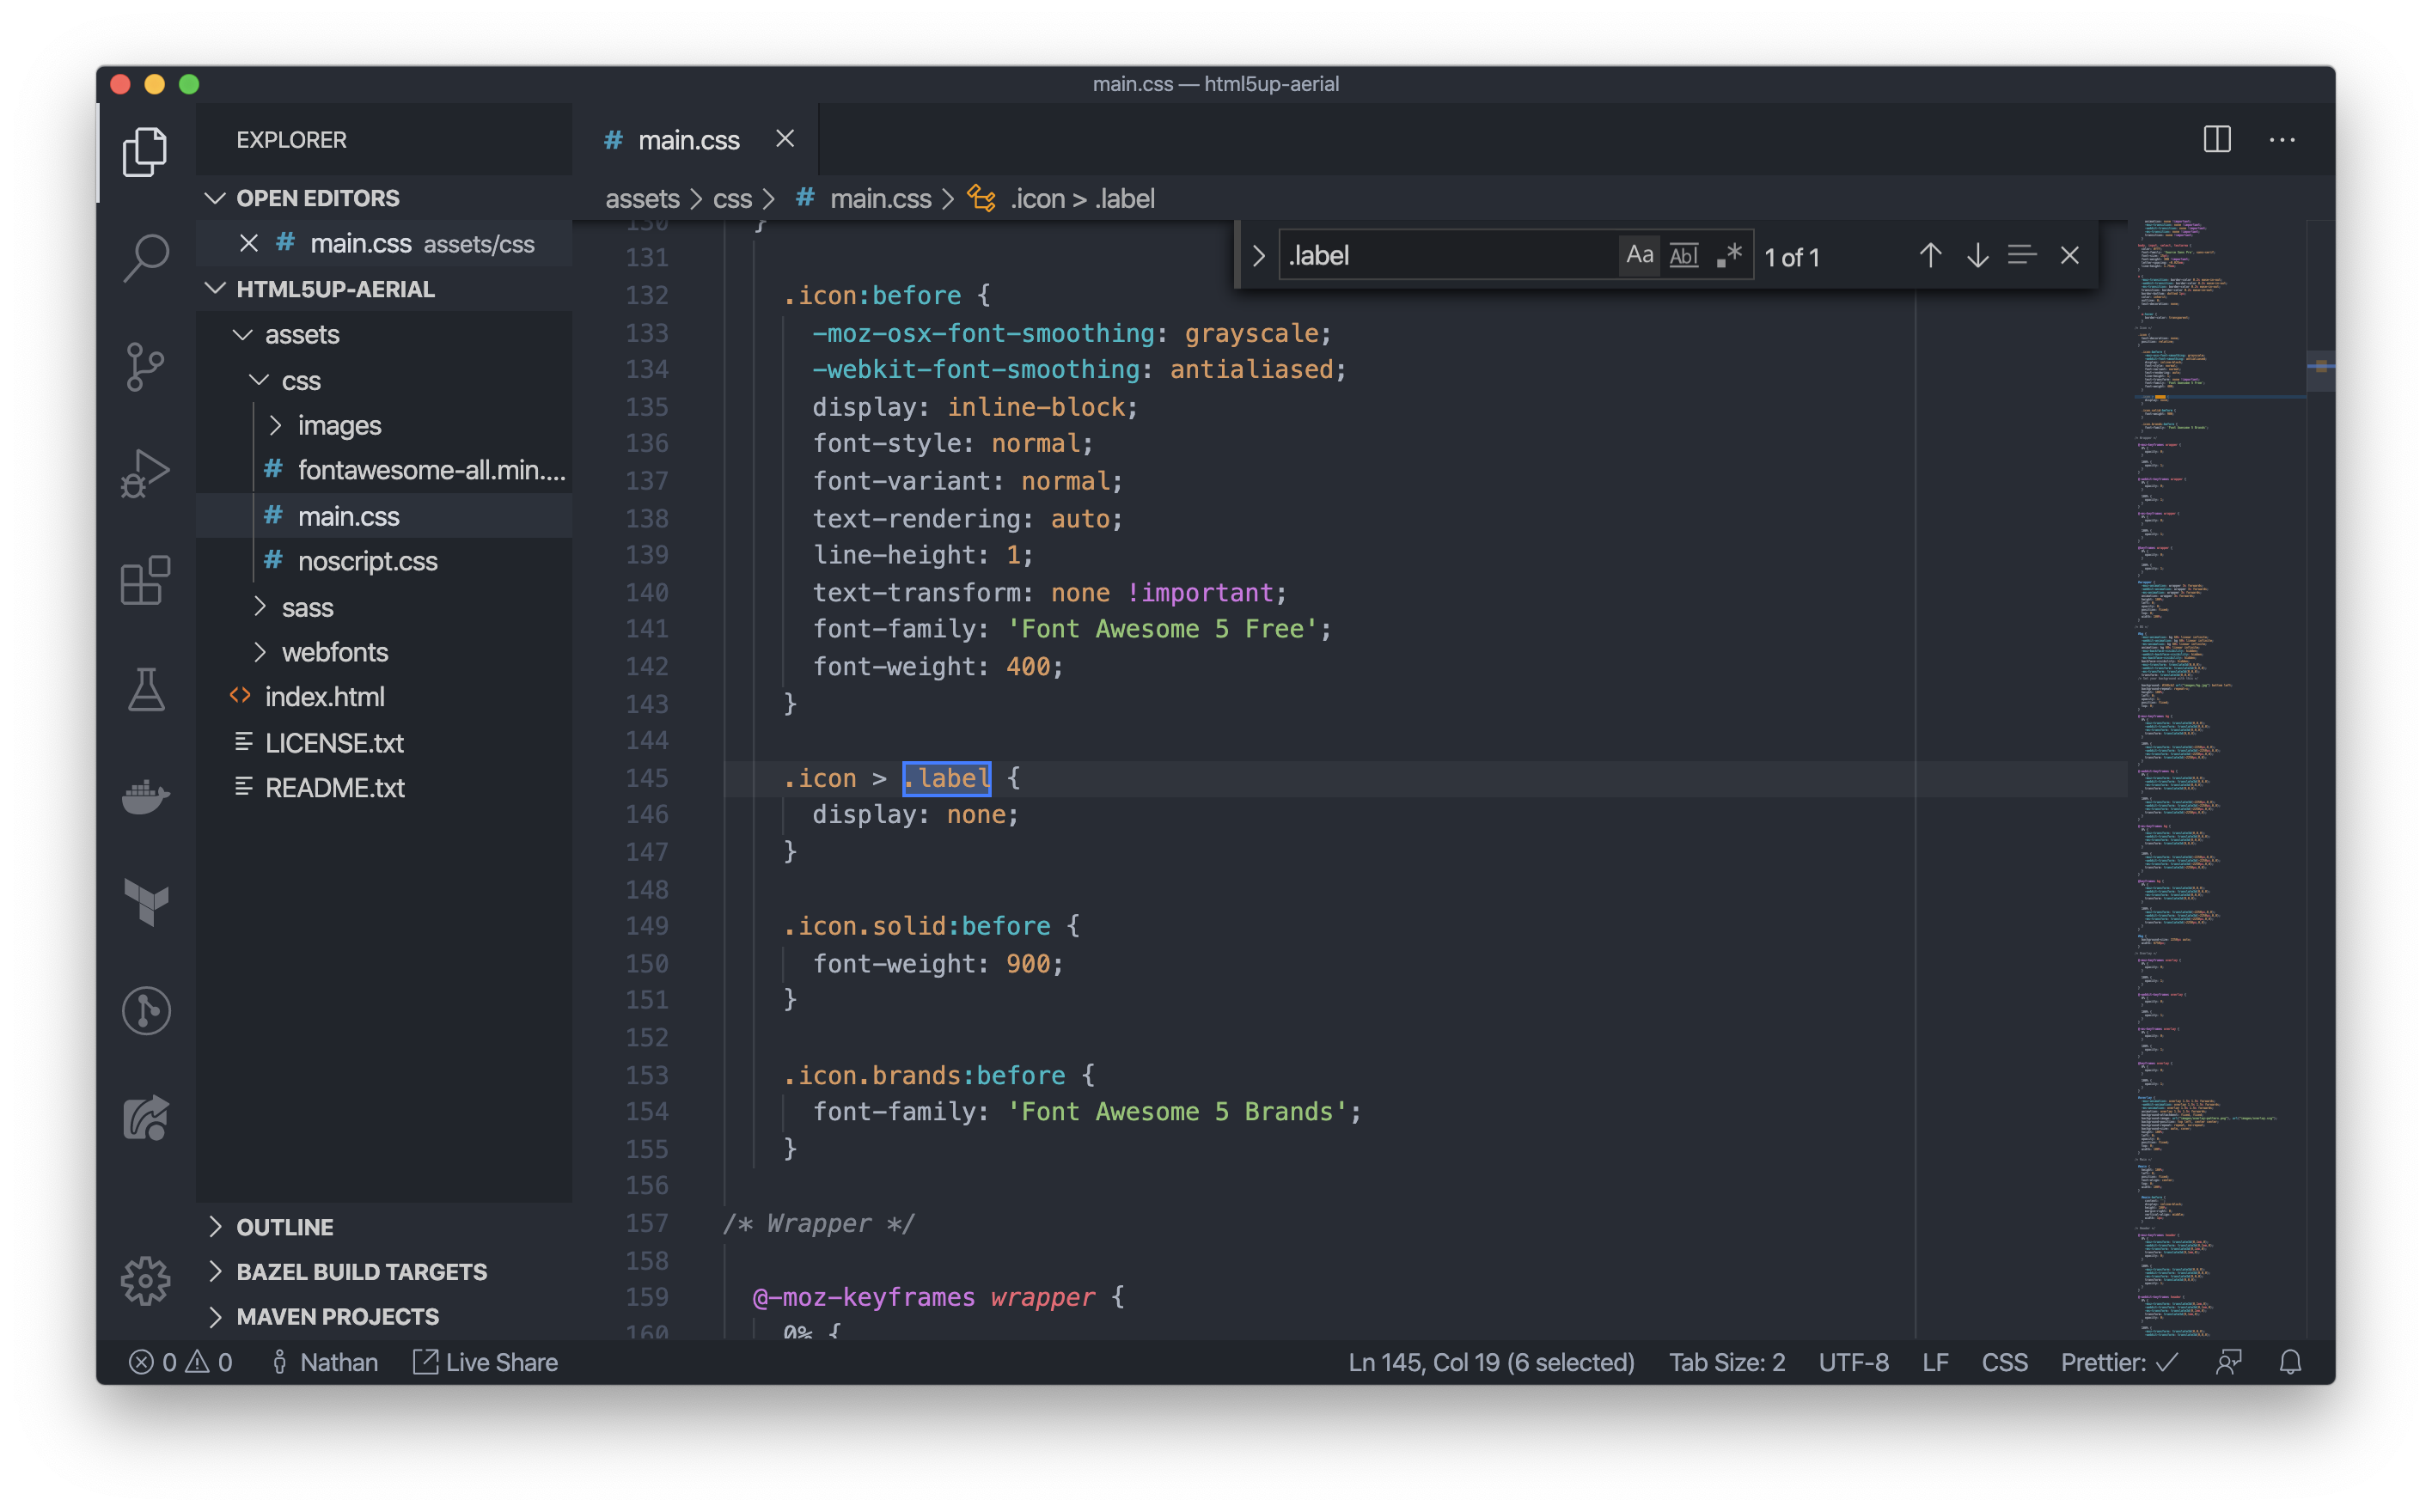The height and width of the screenshot is (1512, 2432).
Task: Open index.html in the explorer
Action: (324, 697)
